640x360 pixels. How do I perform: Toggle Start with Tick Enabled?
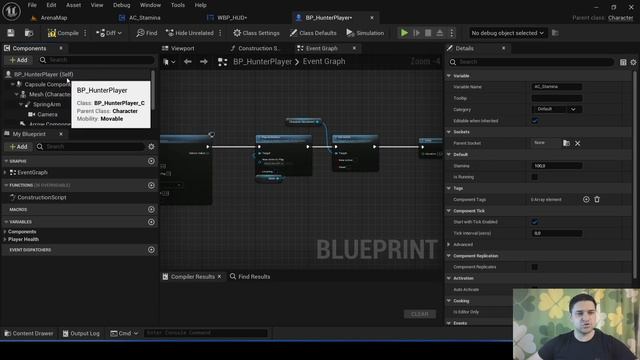click(x=535, y=222)
